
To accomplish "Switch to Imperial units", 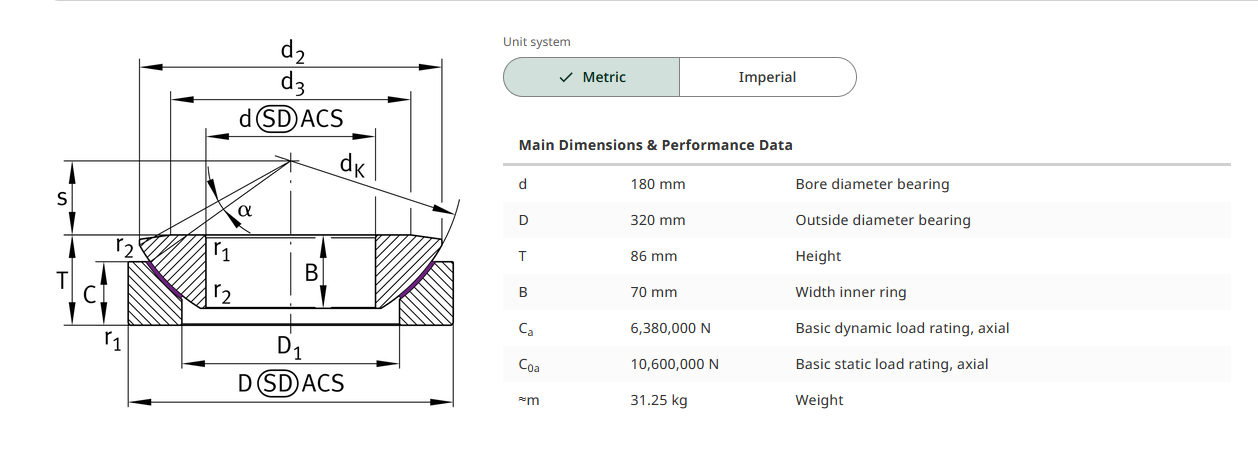I will tap(768, 77).
